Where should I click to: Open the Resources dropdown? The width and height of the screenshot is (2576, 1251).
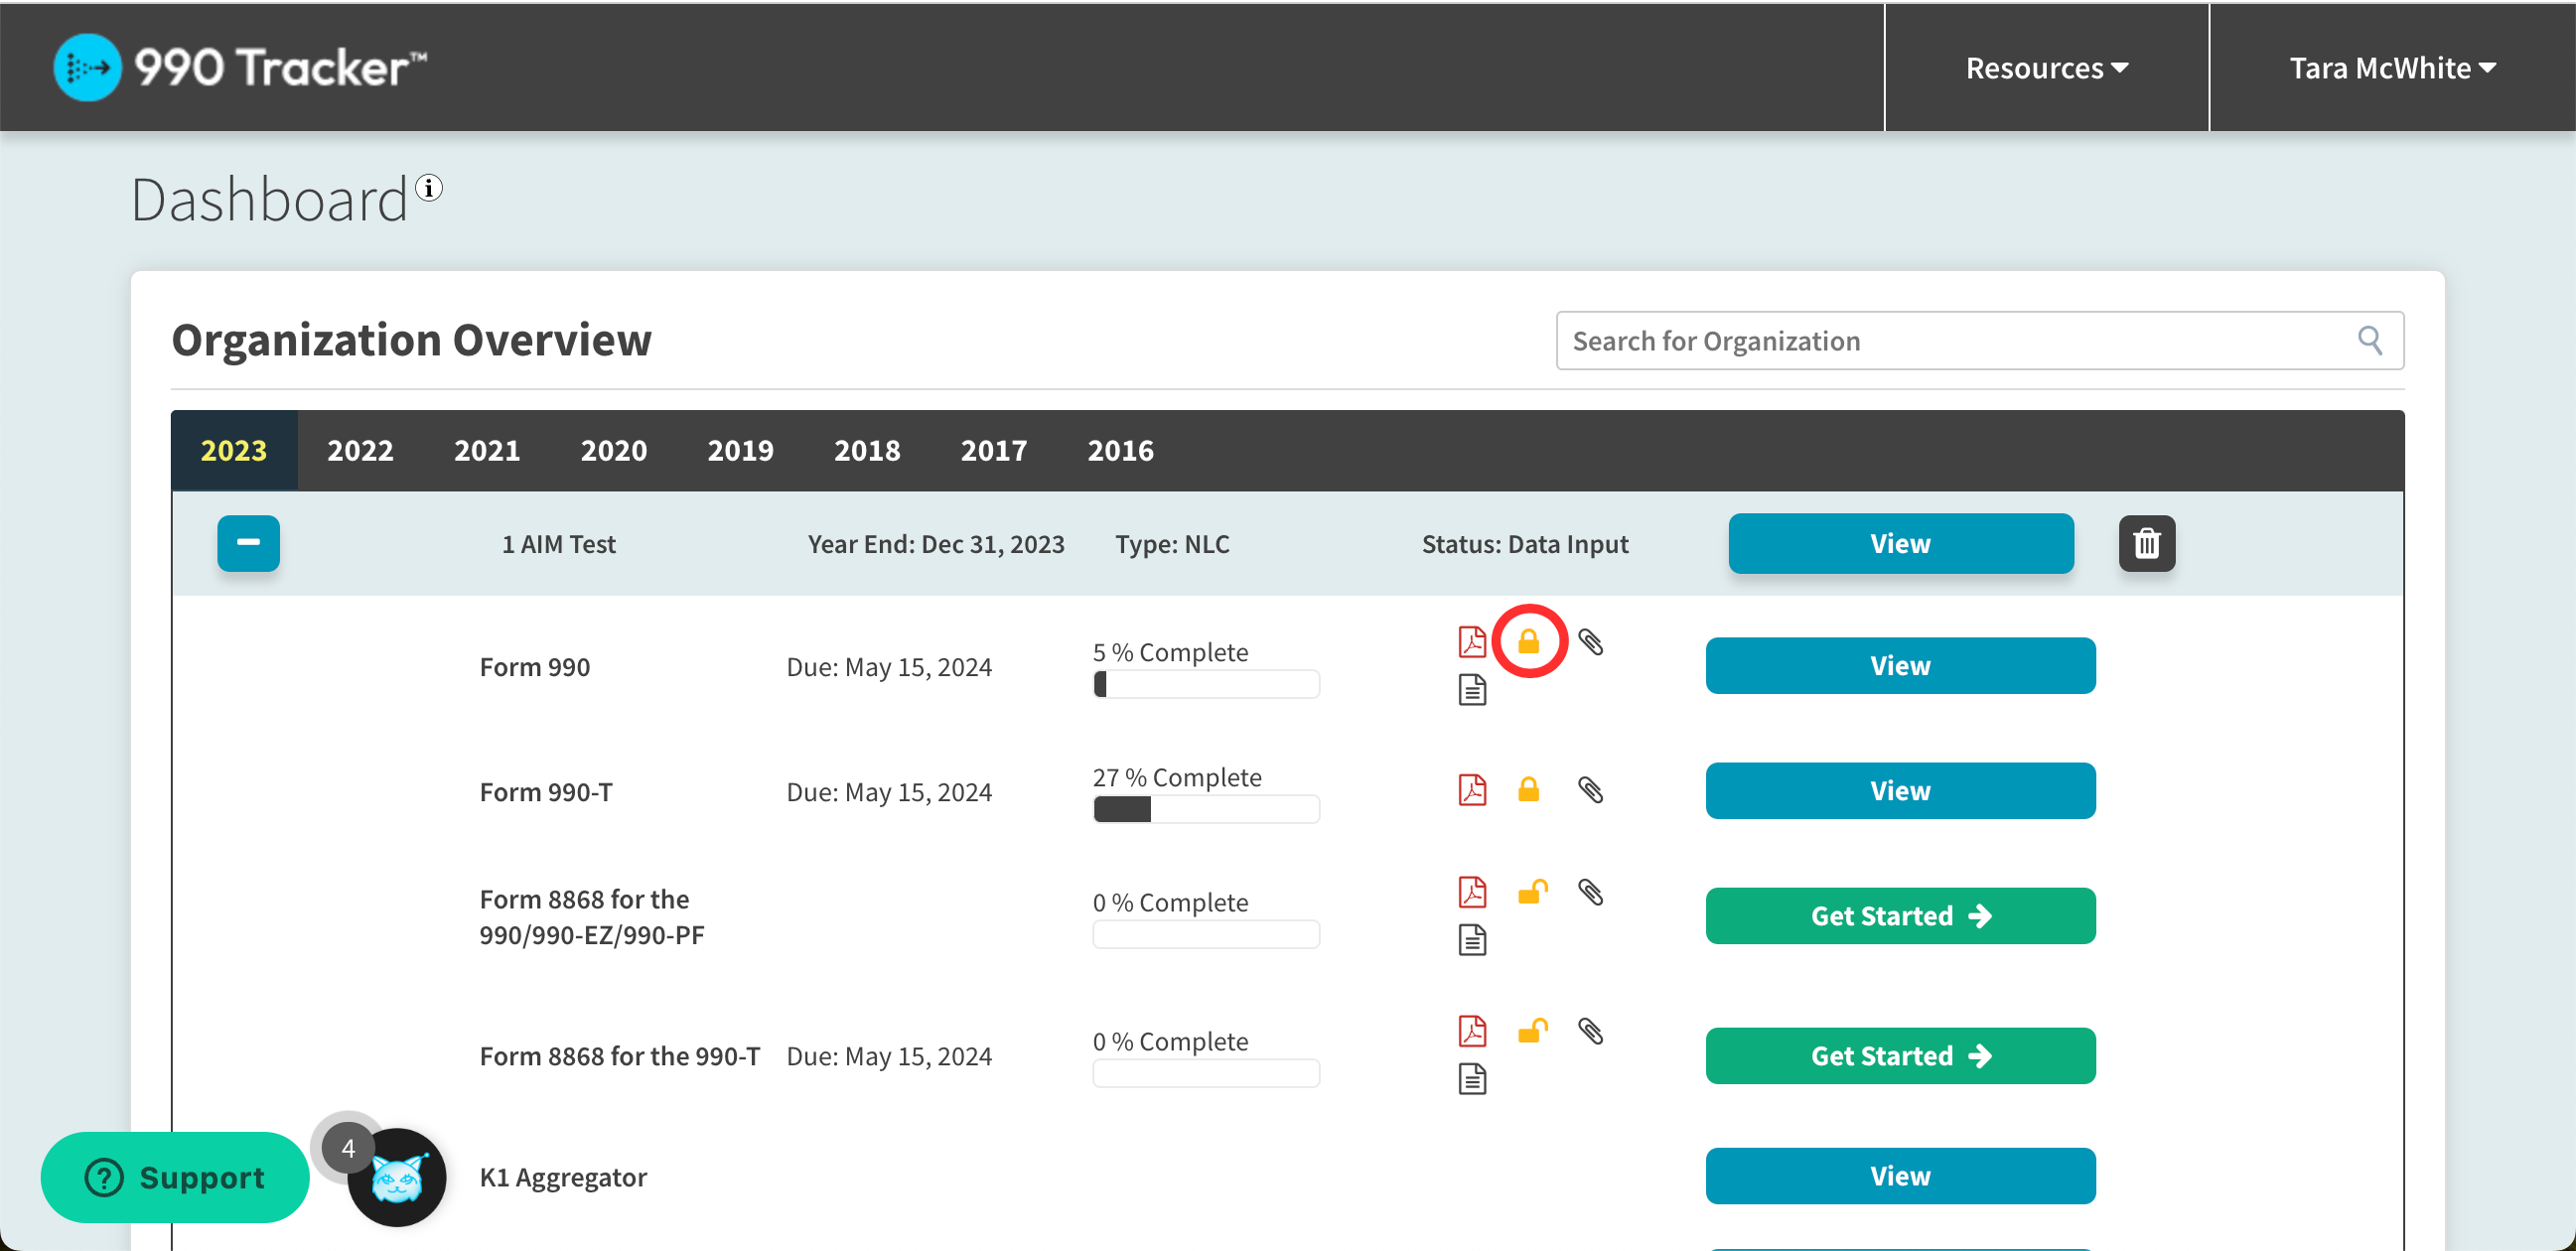[2046, 67]
